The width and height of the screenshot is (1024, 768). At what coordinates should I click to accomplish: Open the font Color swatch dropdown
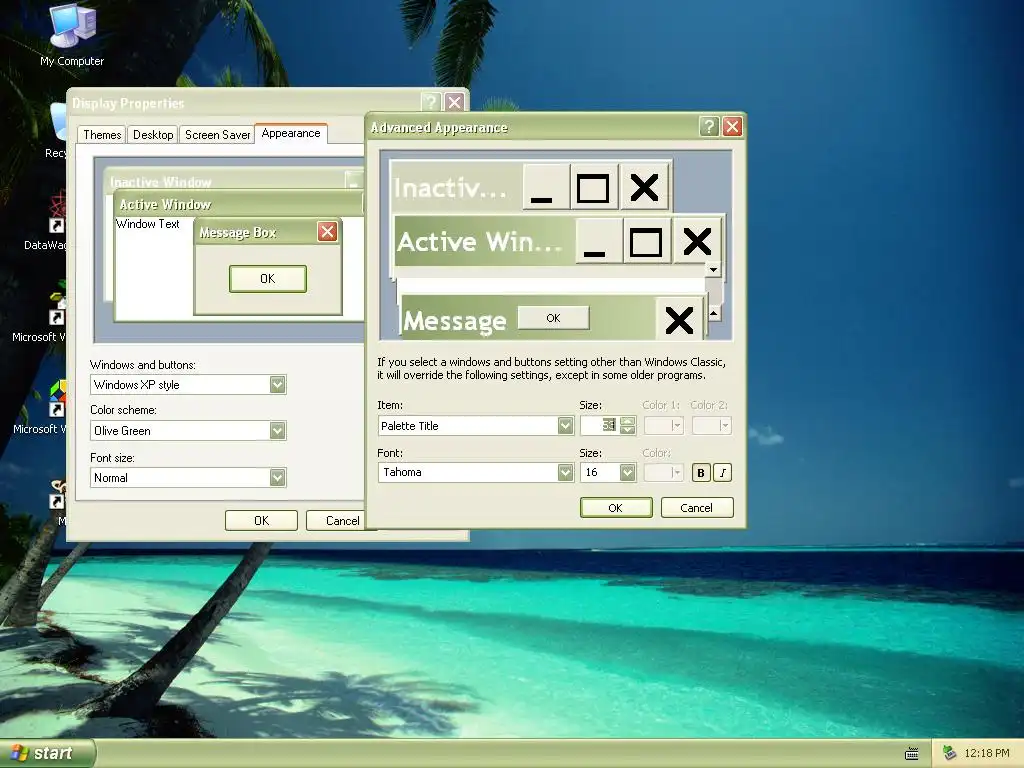point(664,472)
